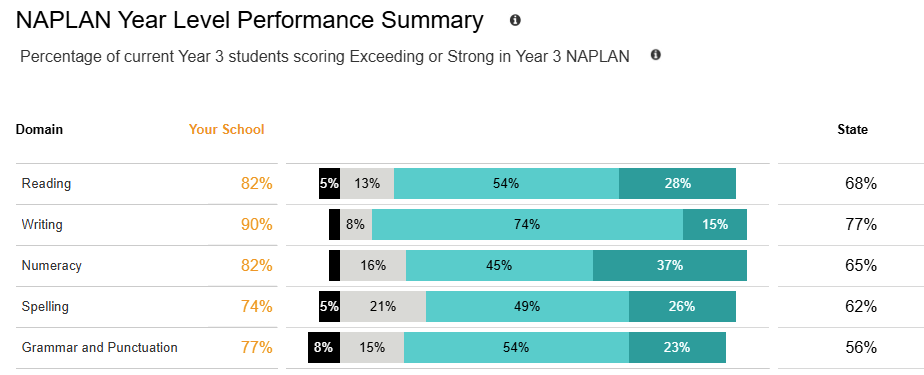Image resolution: width=924 pixels, height=375 pixels.
Task: Click the 37% Numeracy bar segment
Action: coord(670,265)
